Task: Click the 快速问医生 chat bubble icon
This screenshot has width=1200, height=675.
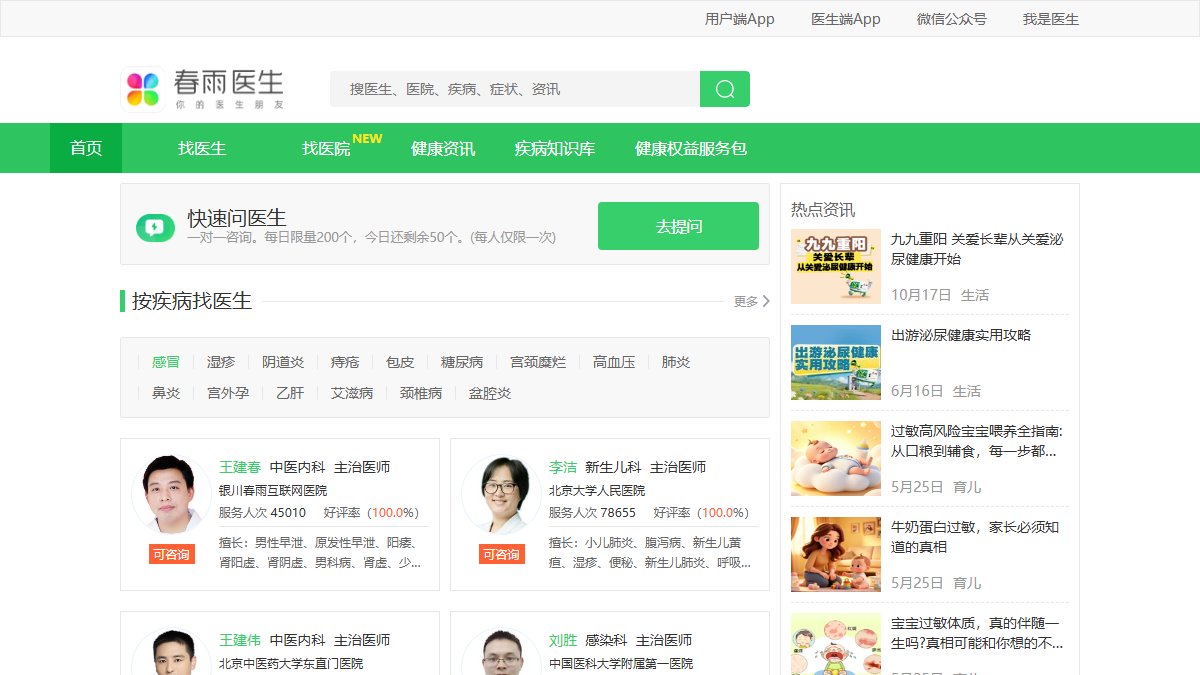Action: (x=155, y=227)
